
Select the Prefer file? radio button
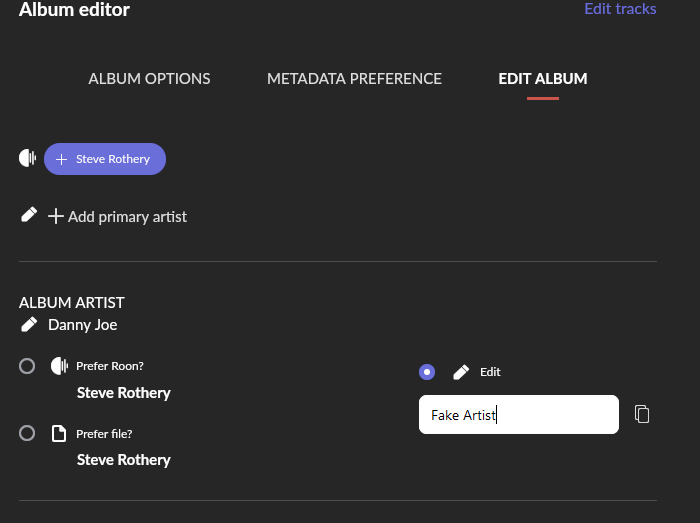27,433
